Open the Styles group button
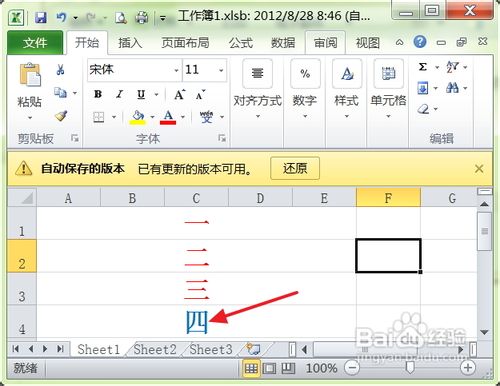The image size is (500, 386). click(x=347, y=89)
